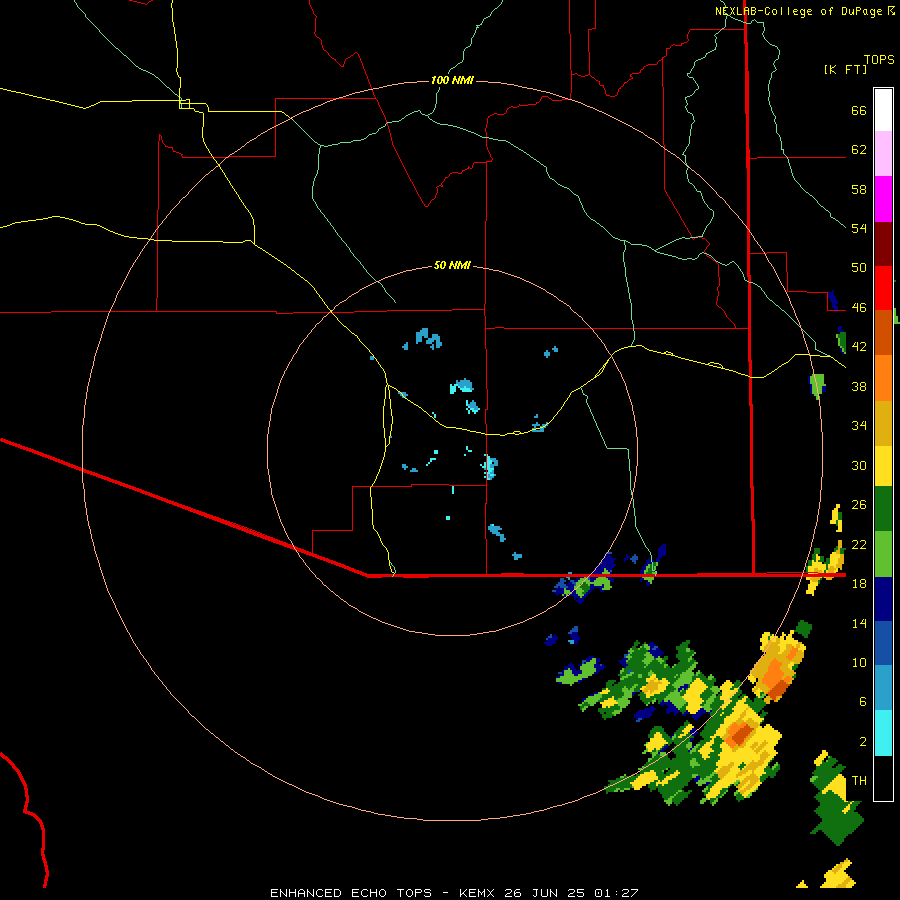Click the "18" legend value
900x900 pixels.
coord(859,584)
